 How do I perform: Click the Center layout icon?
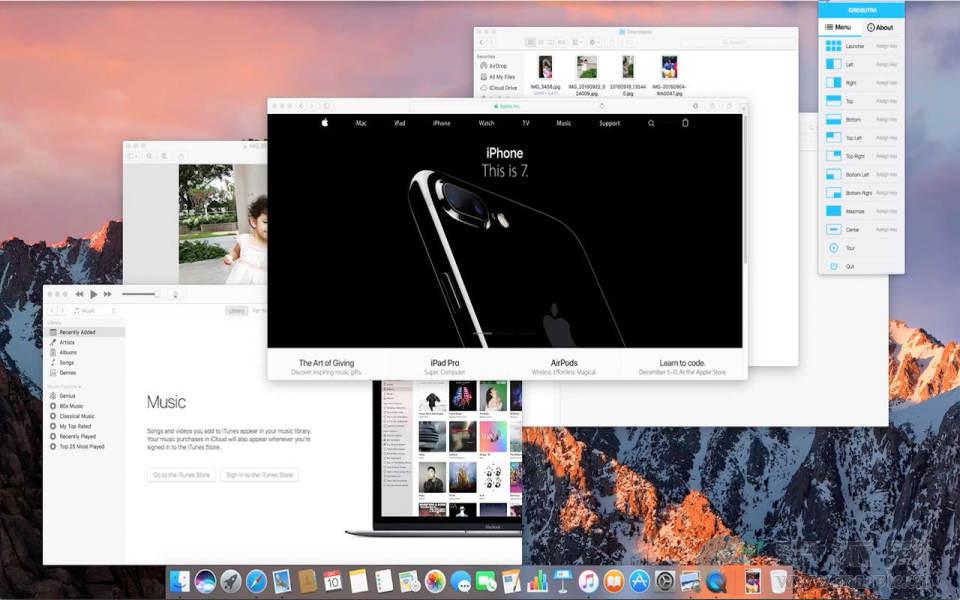pyautogui.click(x=833, y=230)
